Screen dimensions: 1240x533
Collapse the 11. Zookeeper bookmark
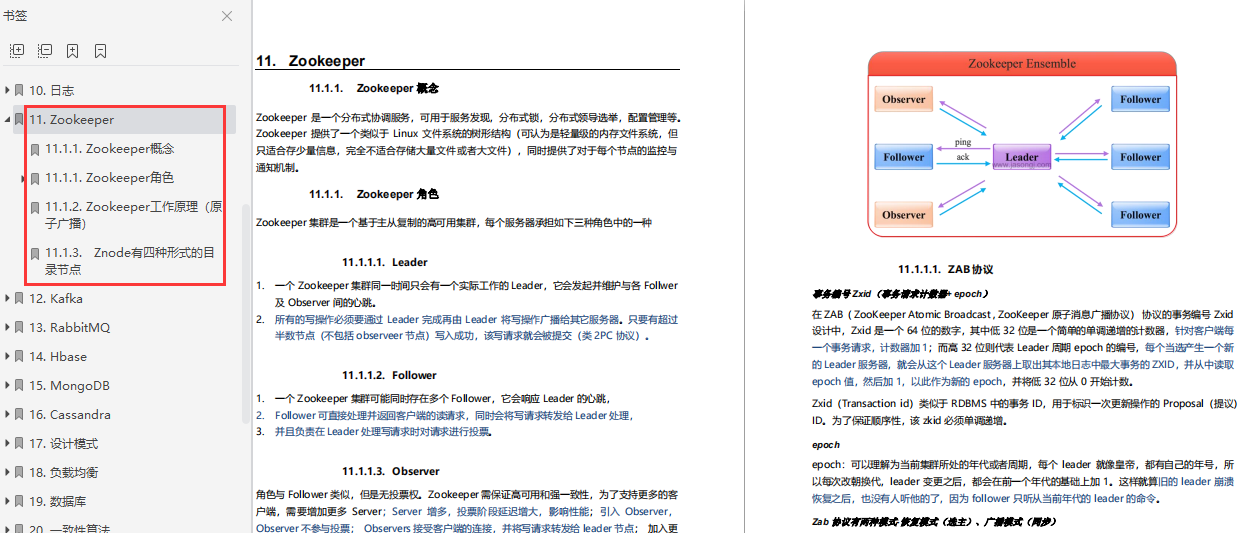(7, 119)
